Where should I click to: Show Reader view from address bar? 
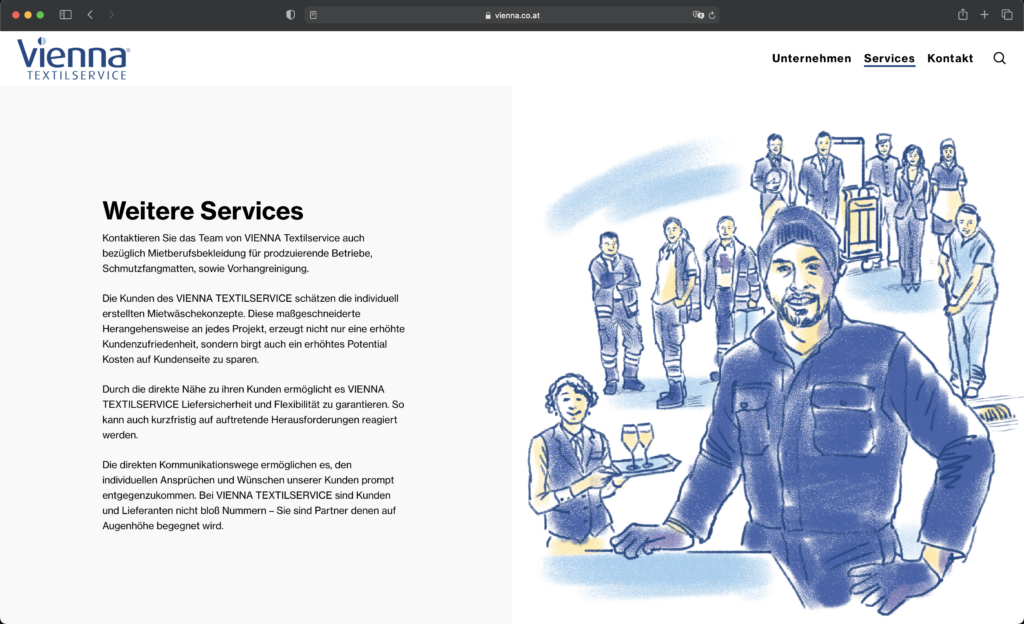(x=314, y=15)
